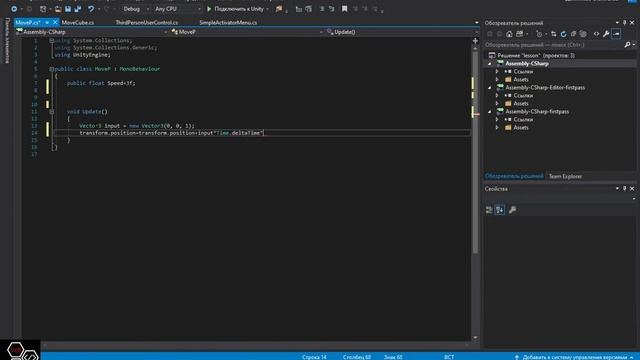Expand Ссылки under Assembly-CSharp

coord(497,72)
